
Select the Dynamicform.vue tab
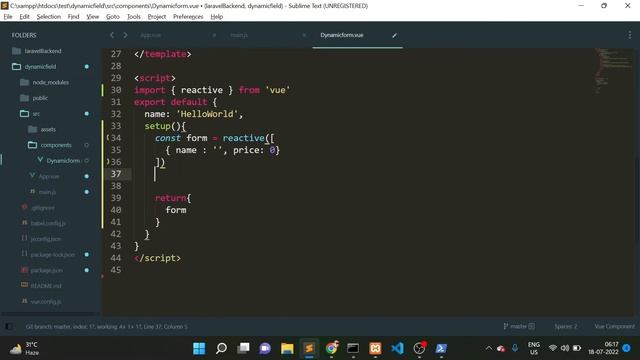point(342,35)
